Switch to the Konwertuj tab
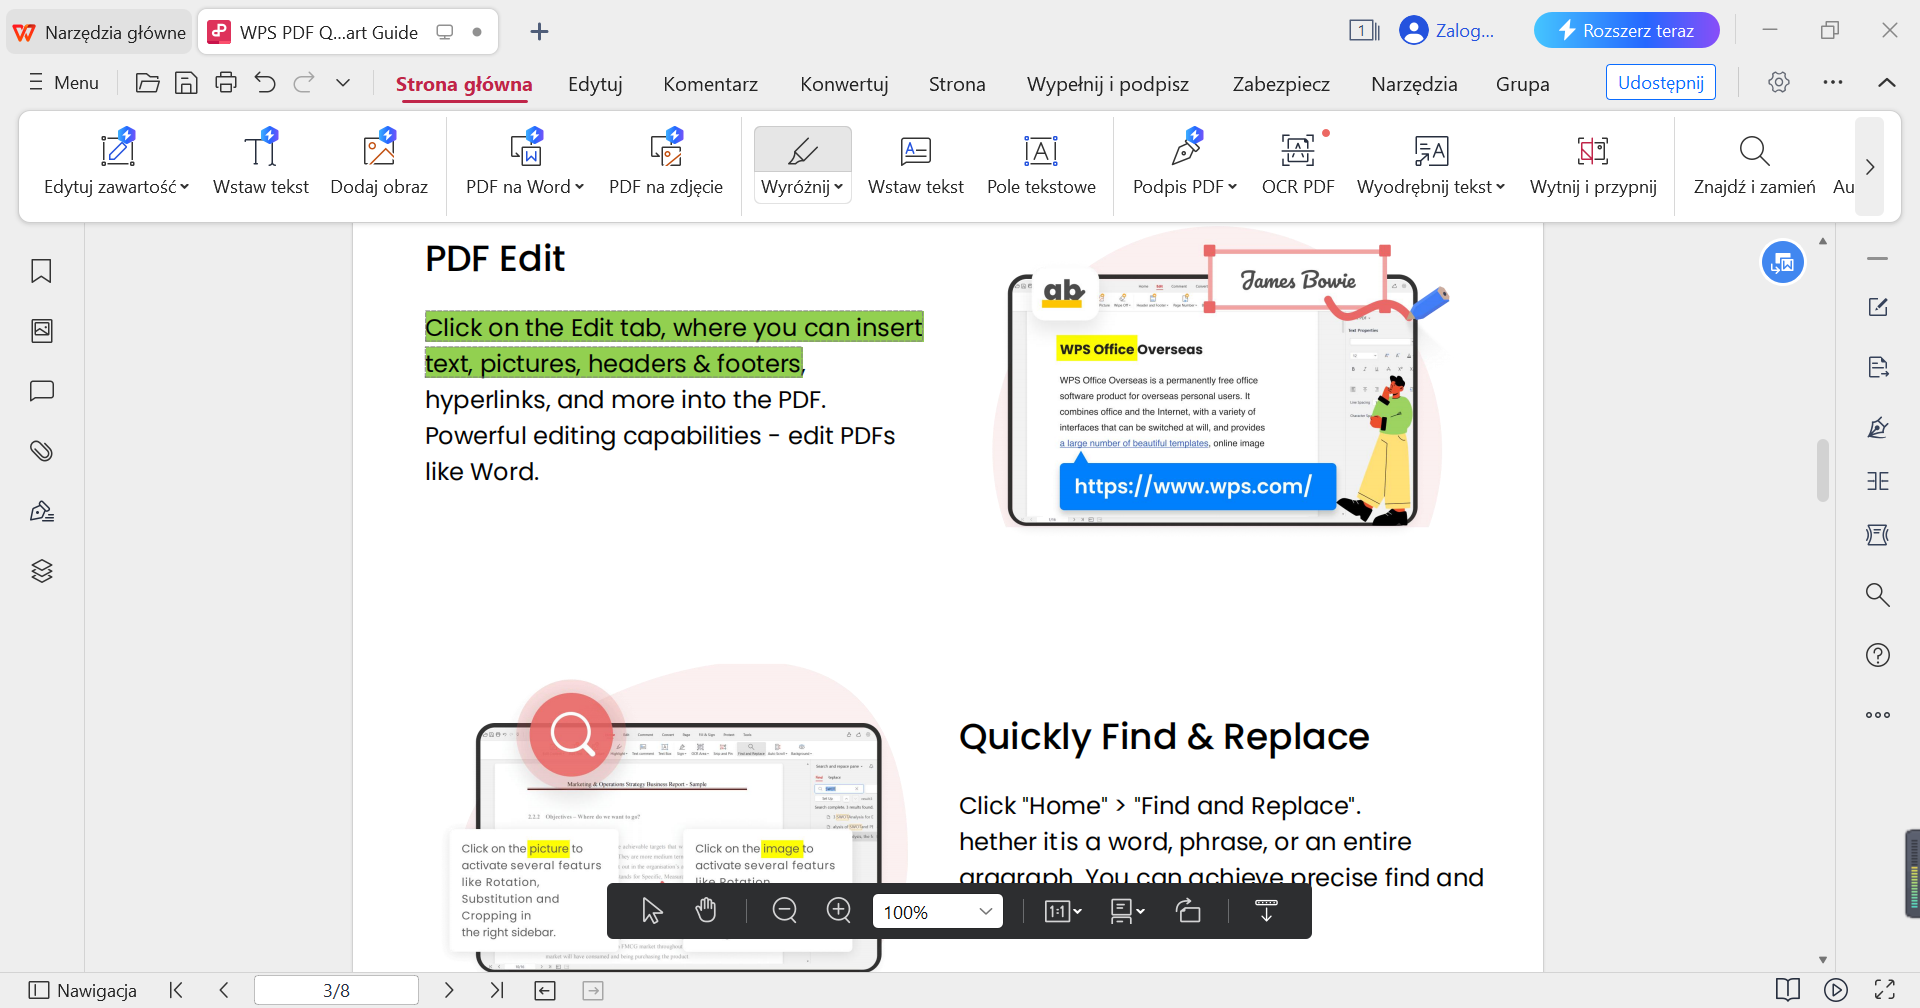This screenshot has height=1008, width=1920. pos(844,85)
